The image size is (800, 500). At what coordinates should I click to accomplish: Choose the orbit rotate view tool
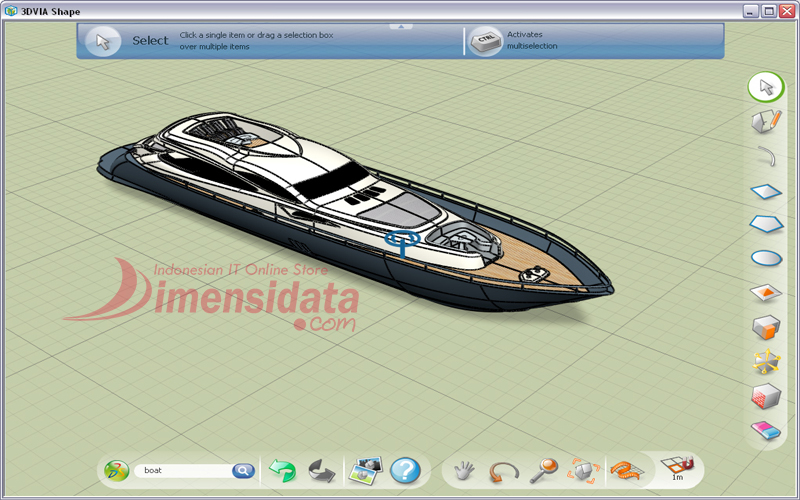click(x=504, y=471)
